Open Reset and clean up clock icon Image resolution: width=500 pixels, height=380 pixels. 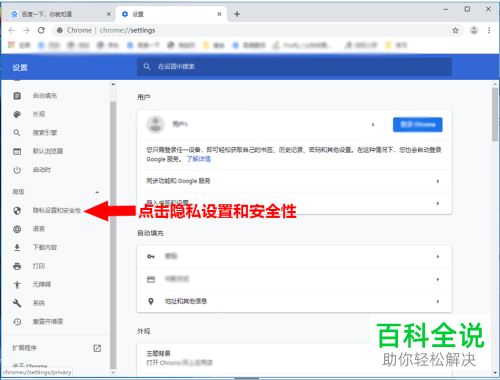(x=17, y=322)
